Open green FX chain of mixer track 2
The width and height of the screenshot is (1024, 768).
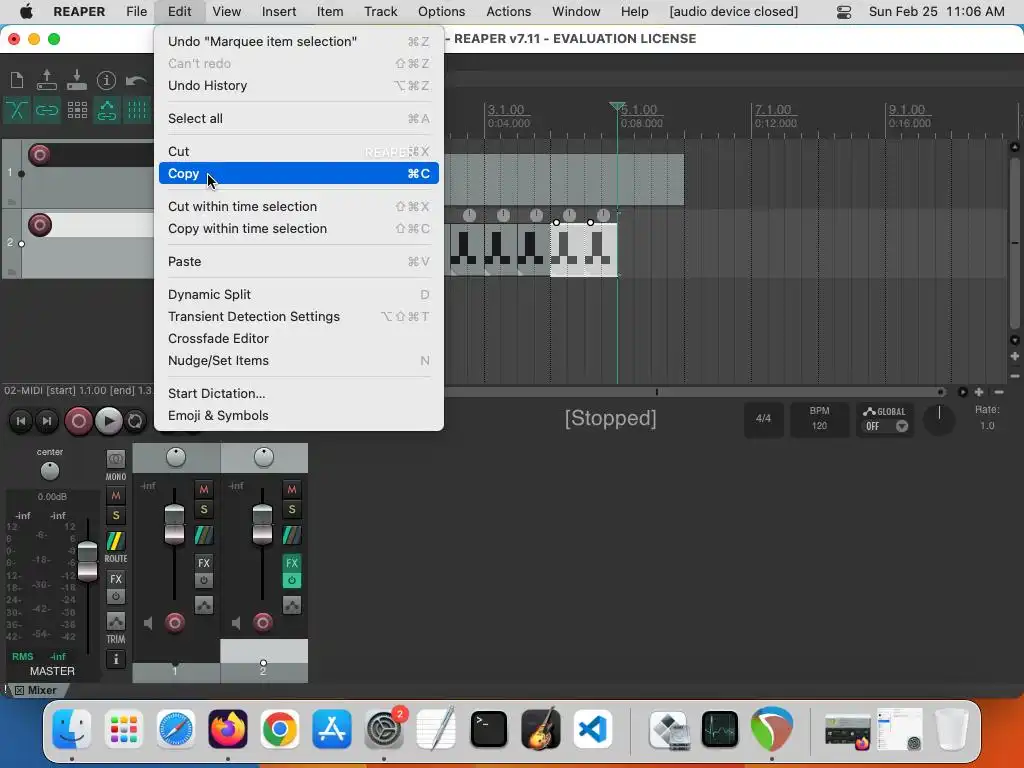pos(292,563)
